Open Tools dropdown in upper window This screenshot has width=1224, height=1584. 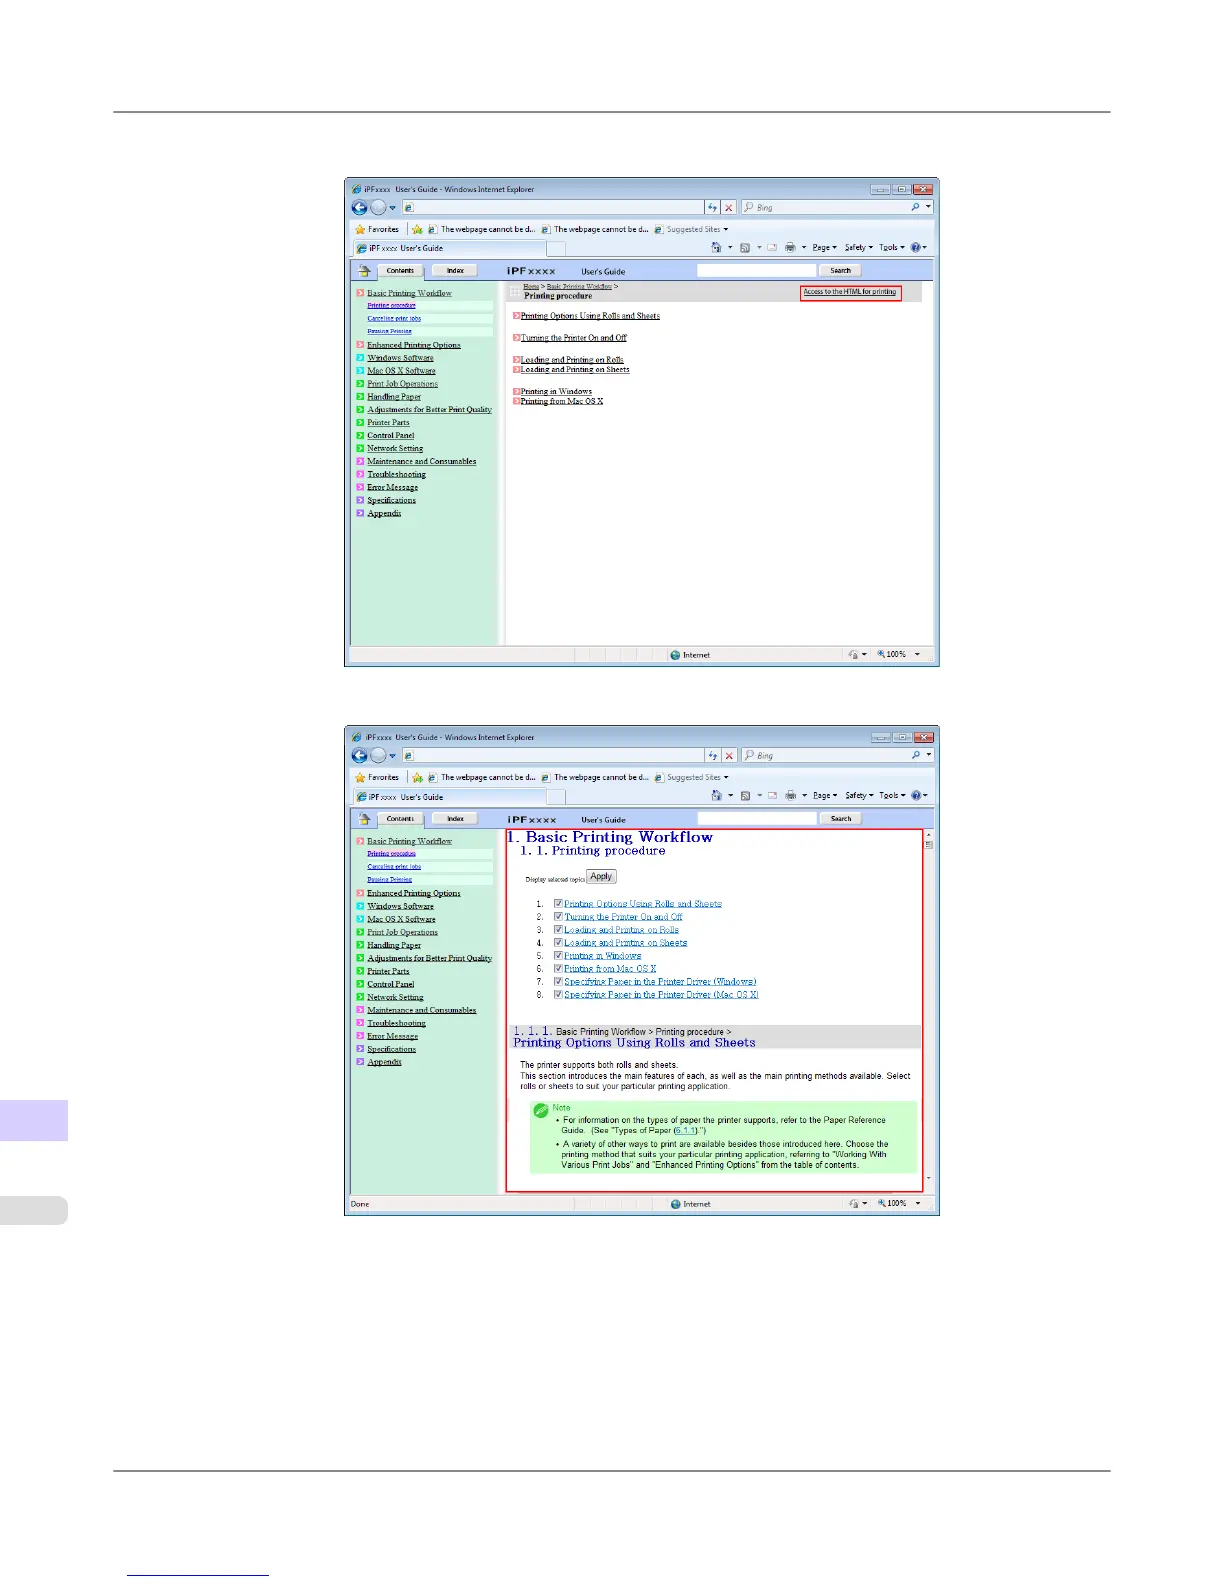tap(892, 247)
